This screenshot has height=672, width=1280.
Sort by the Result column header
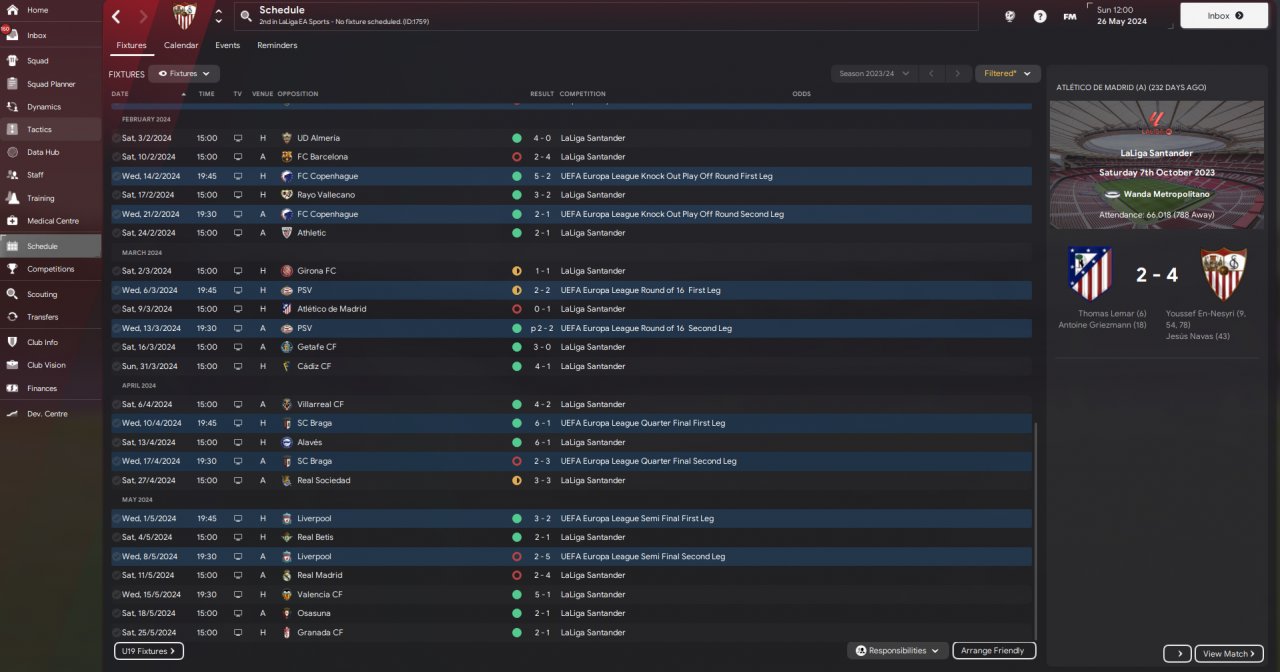point(542,94)
